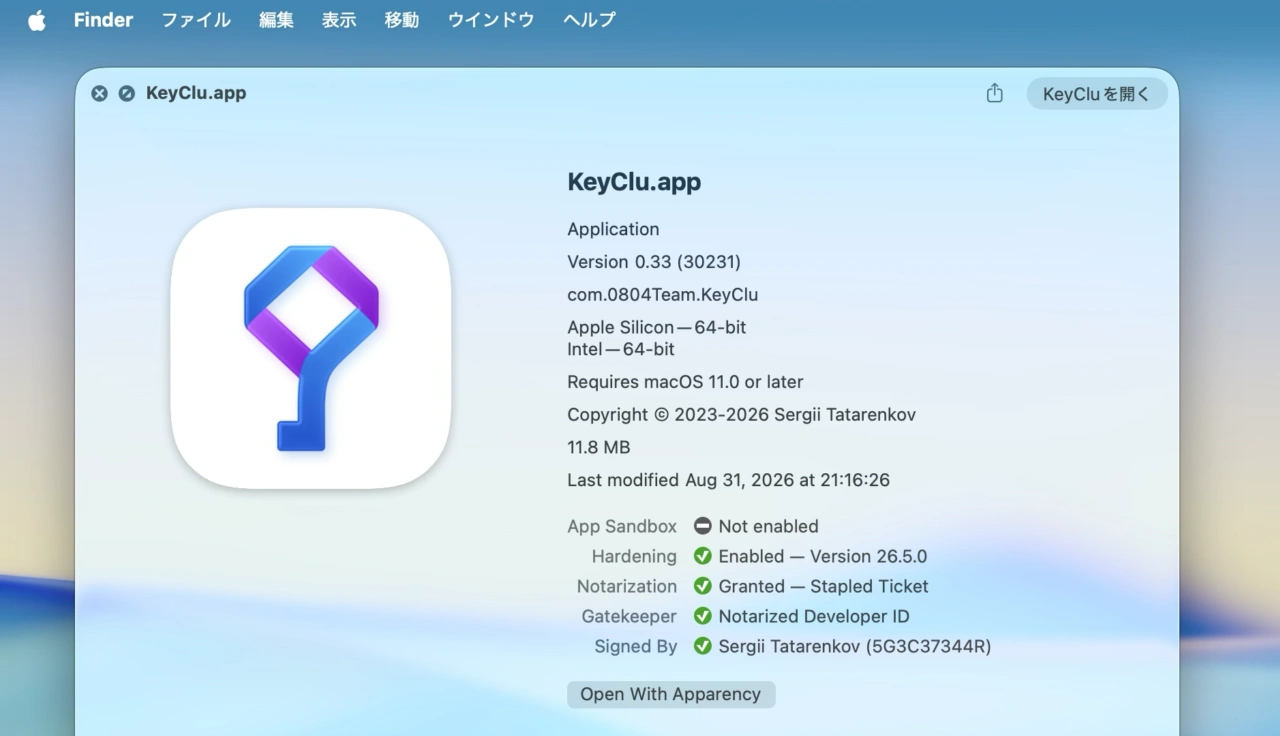Open the ウインドウ menu
The height and width of the screenshot is (736, 1280).
[491, 20]
